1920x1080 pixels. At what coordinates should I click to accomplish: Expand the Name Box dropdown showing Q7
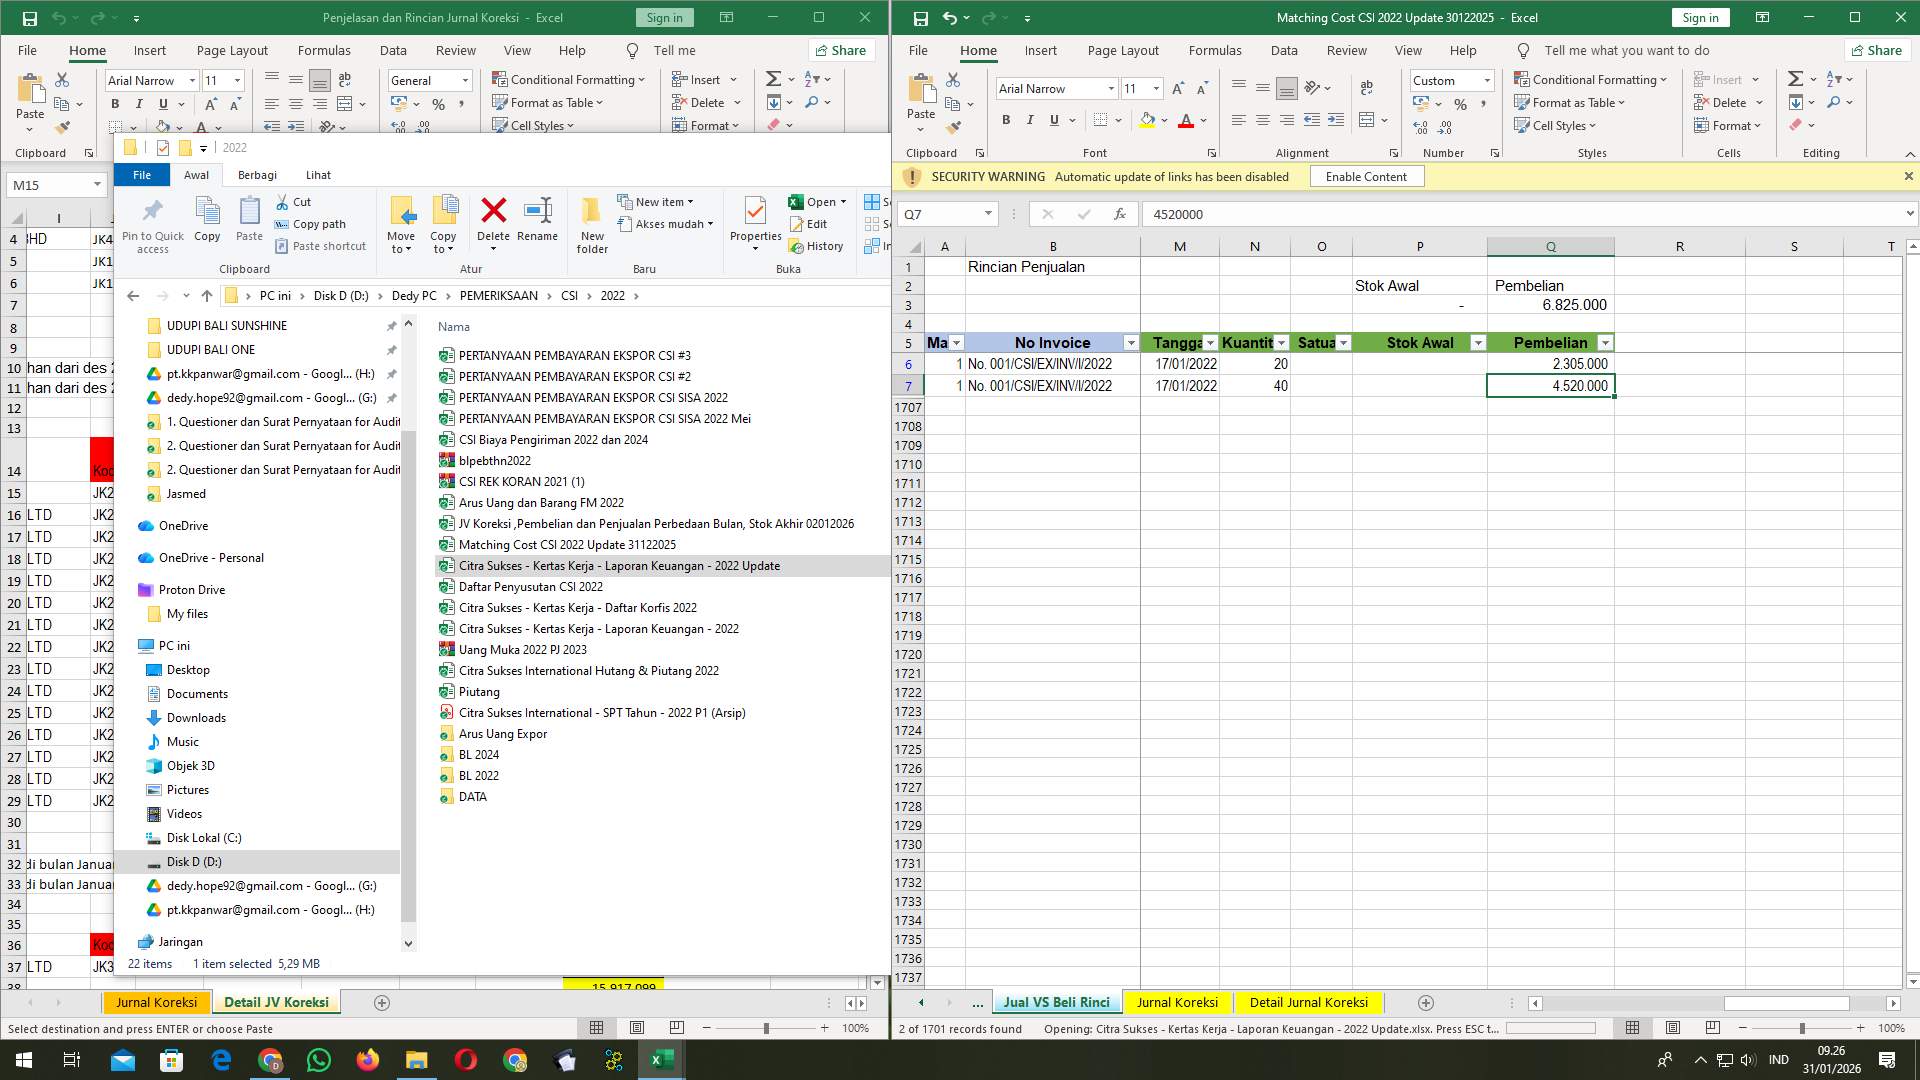coord(988,214)
